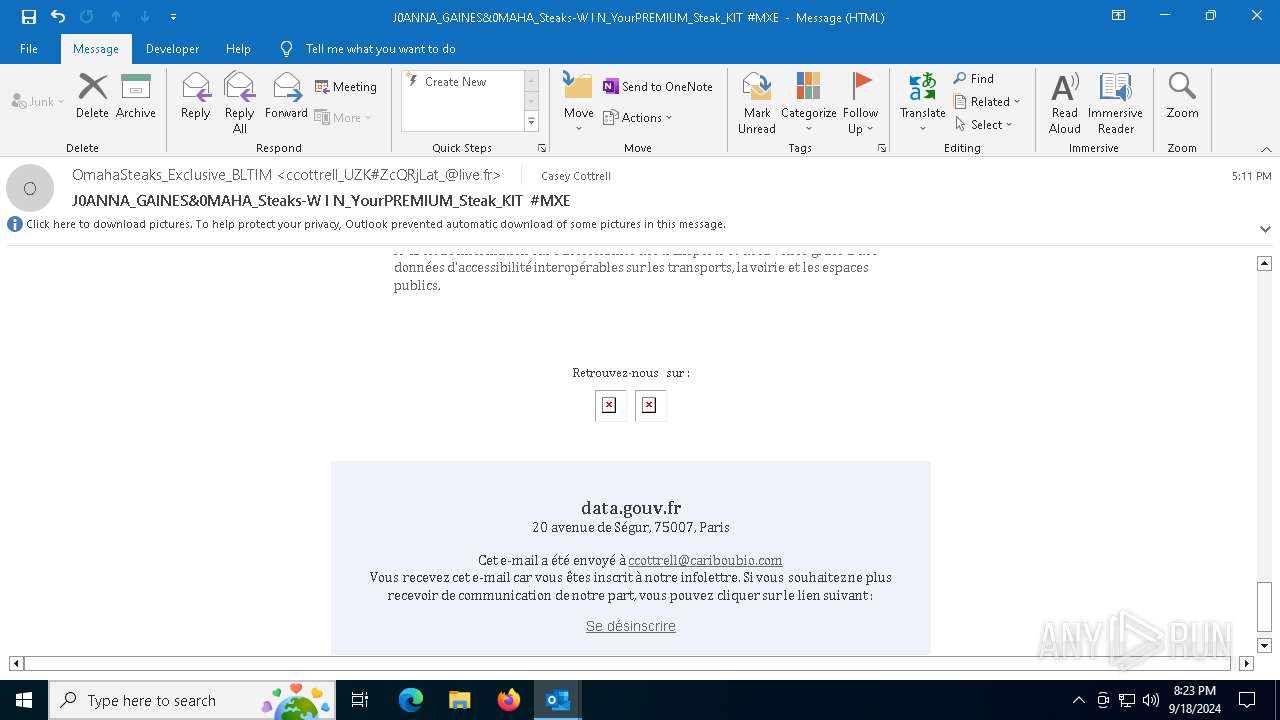Screen dimensions: 1280x720
Task: Open the Junk dropdown
Action: (38, 101)
